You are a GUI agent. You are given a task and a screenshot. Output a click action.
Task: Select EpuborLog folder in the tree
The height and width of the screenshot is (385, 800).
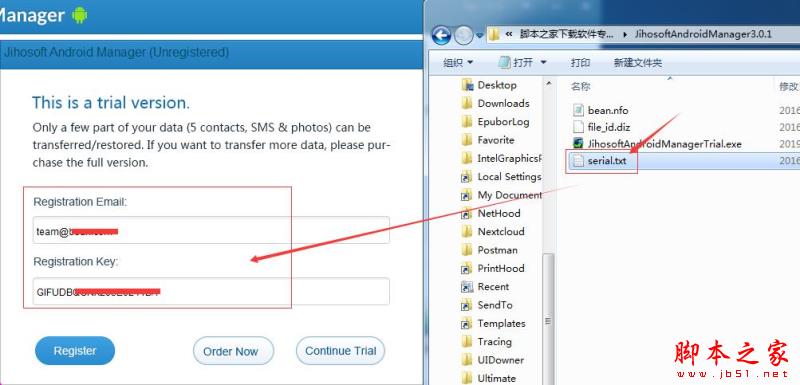pos(503,122)
